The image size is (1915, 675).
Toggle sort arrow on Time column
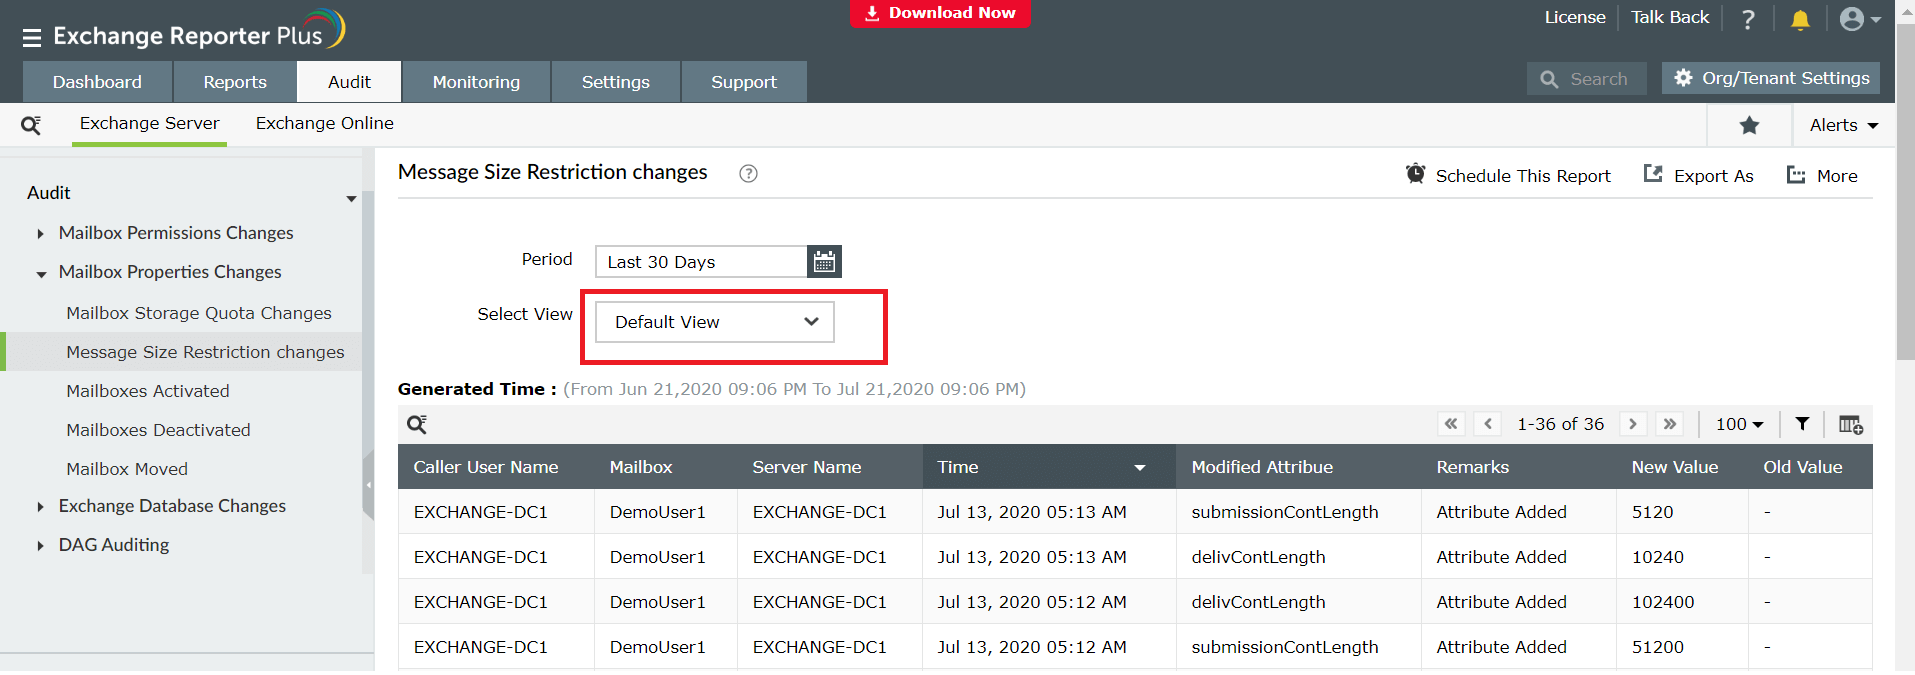1140,468
